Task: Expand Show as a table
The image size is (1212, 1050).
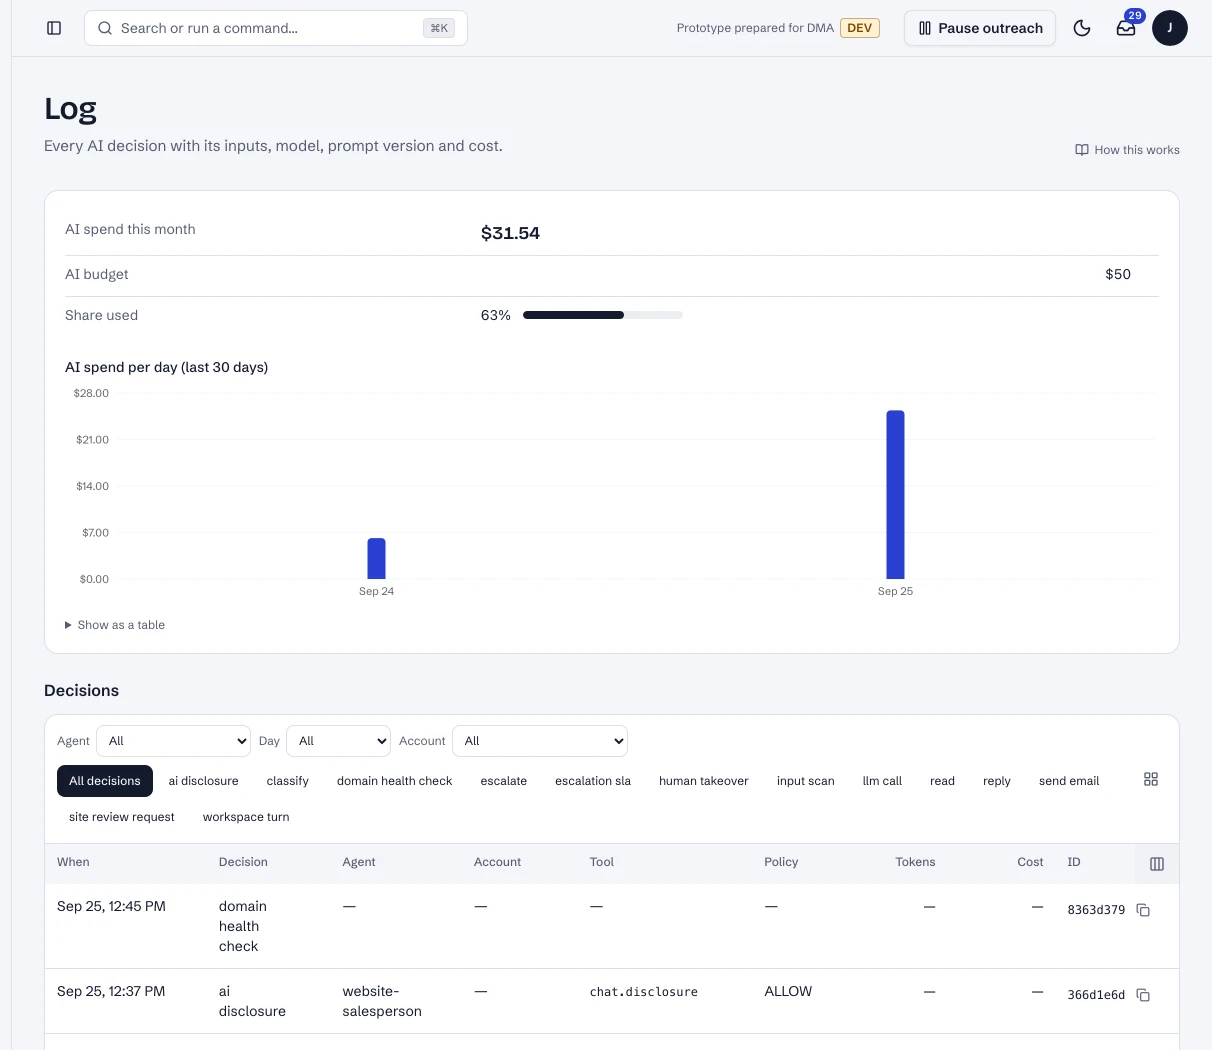Action: coord(115,625)
